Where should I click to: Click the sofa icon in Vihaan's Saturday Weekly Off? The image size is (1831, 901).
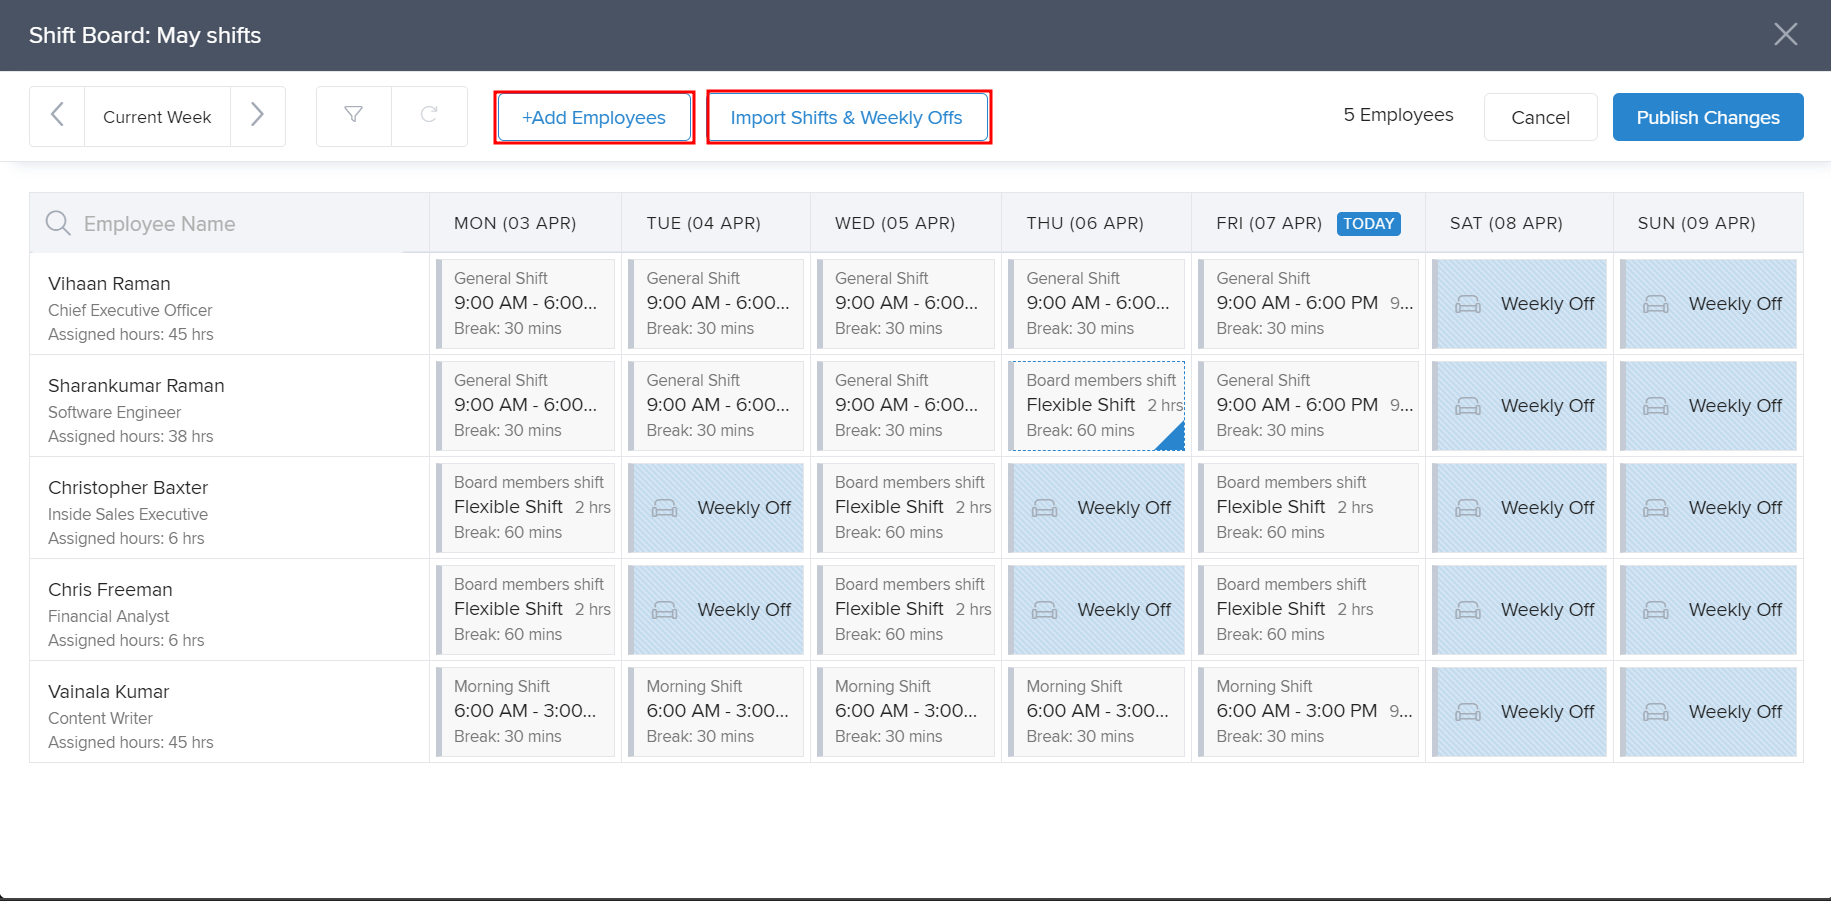1468,304
